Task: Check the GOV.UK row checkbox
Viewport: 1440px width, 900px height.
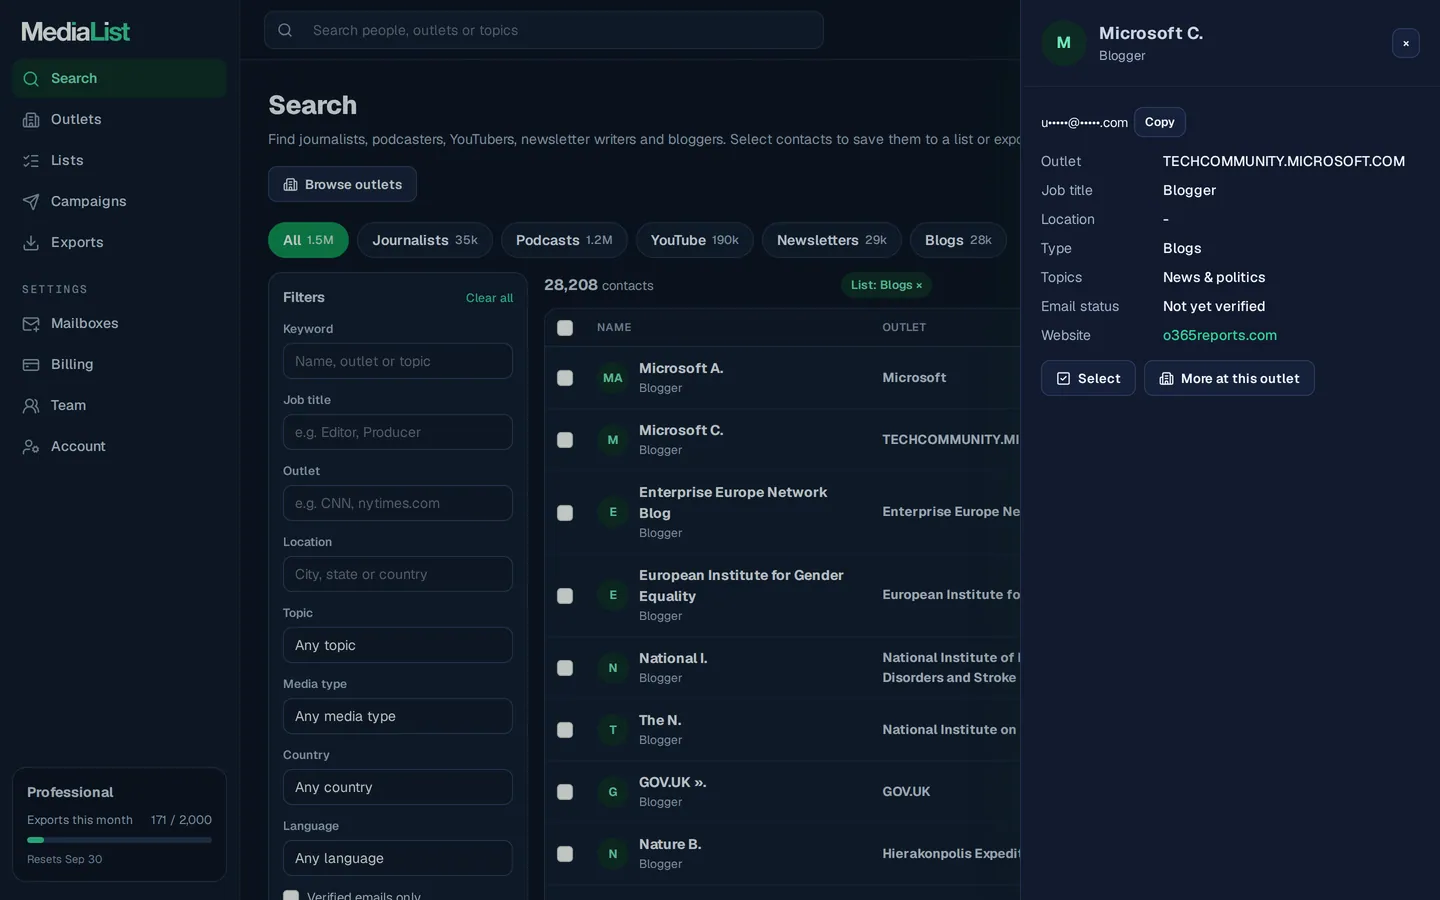Action: pyautogui.click(x=565, y=792)
